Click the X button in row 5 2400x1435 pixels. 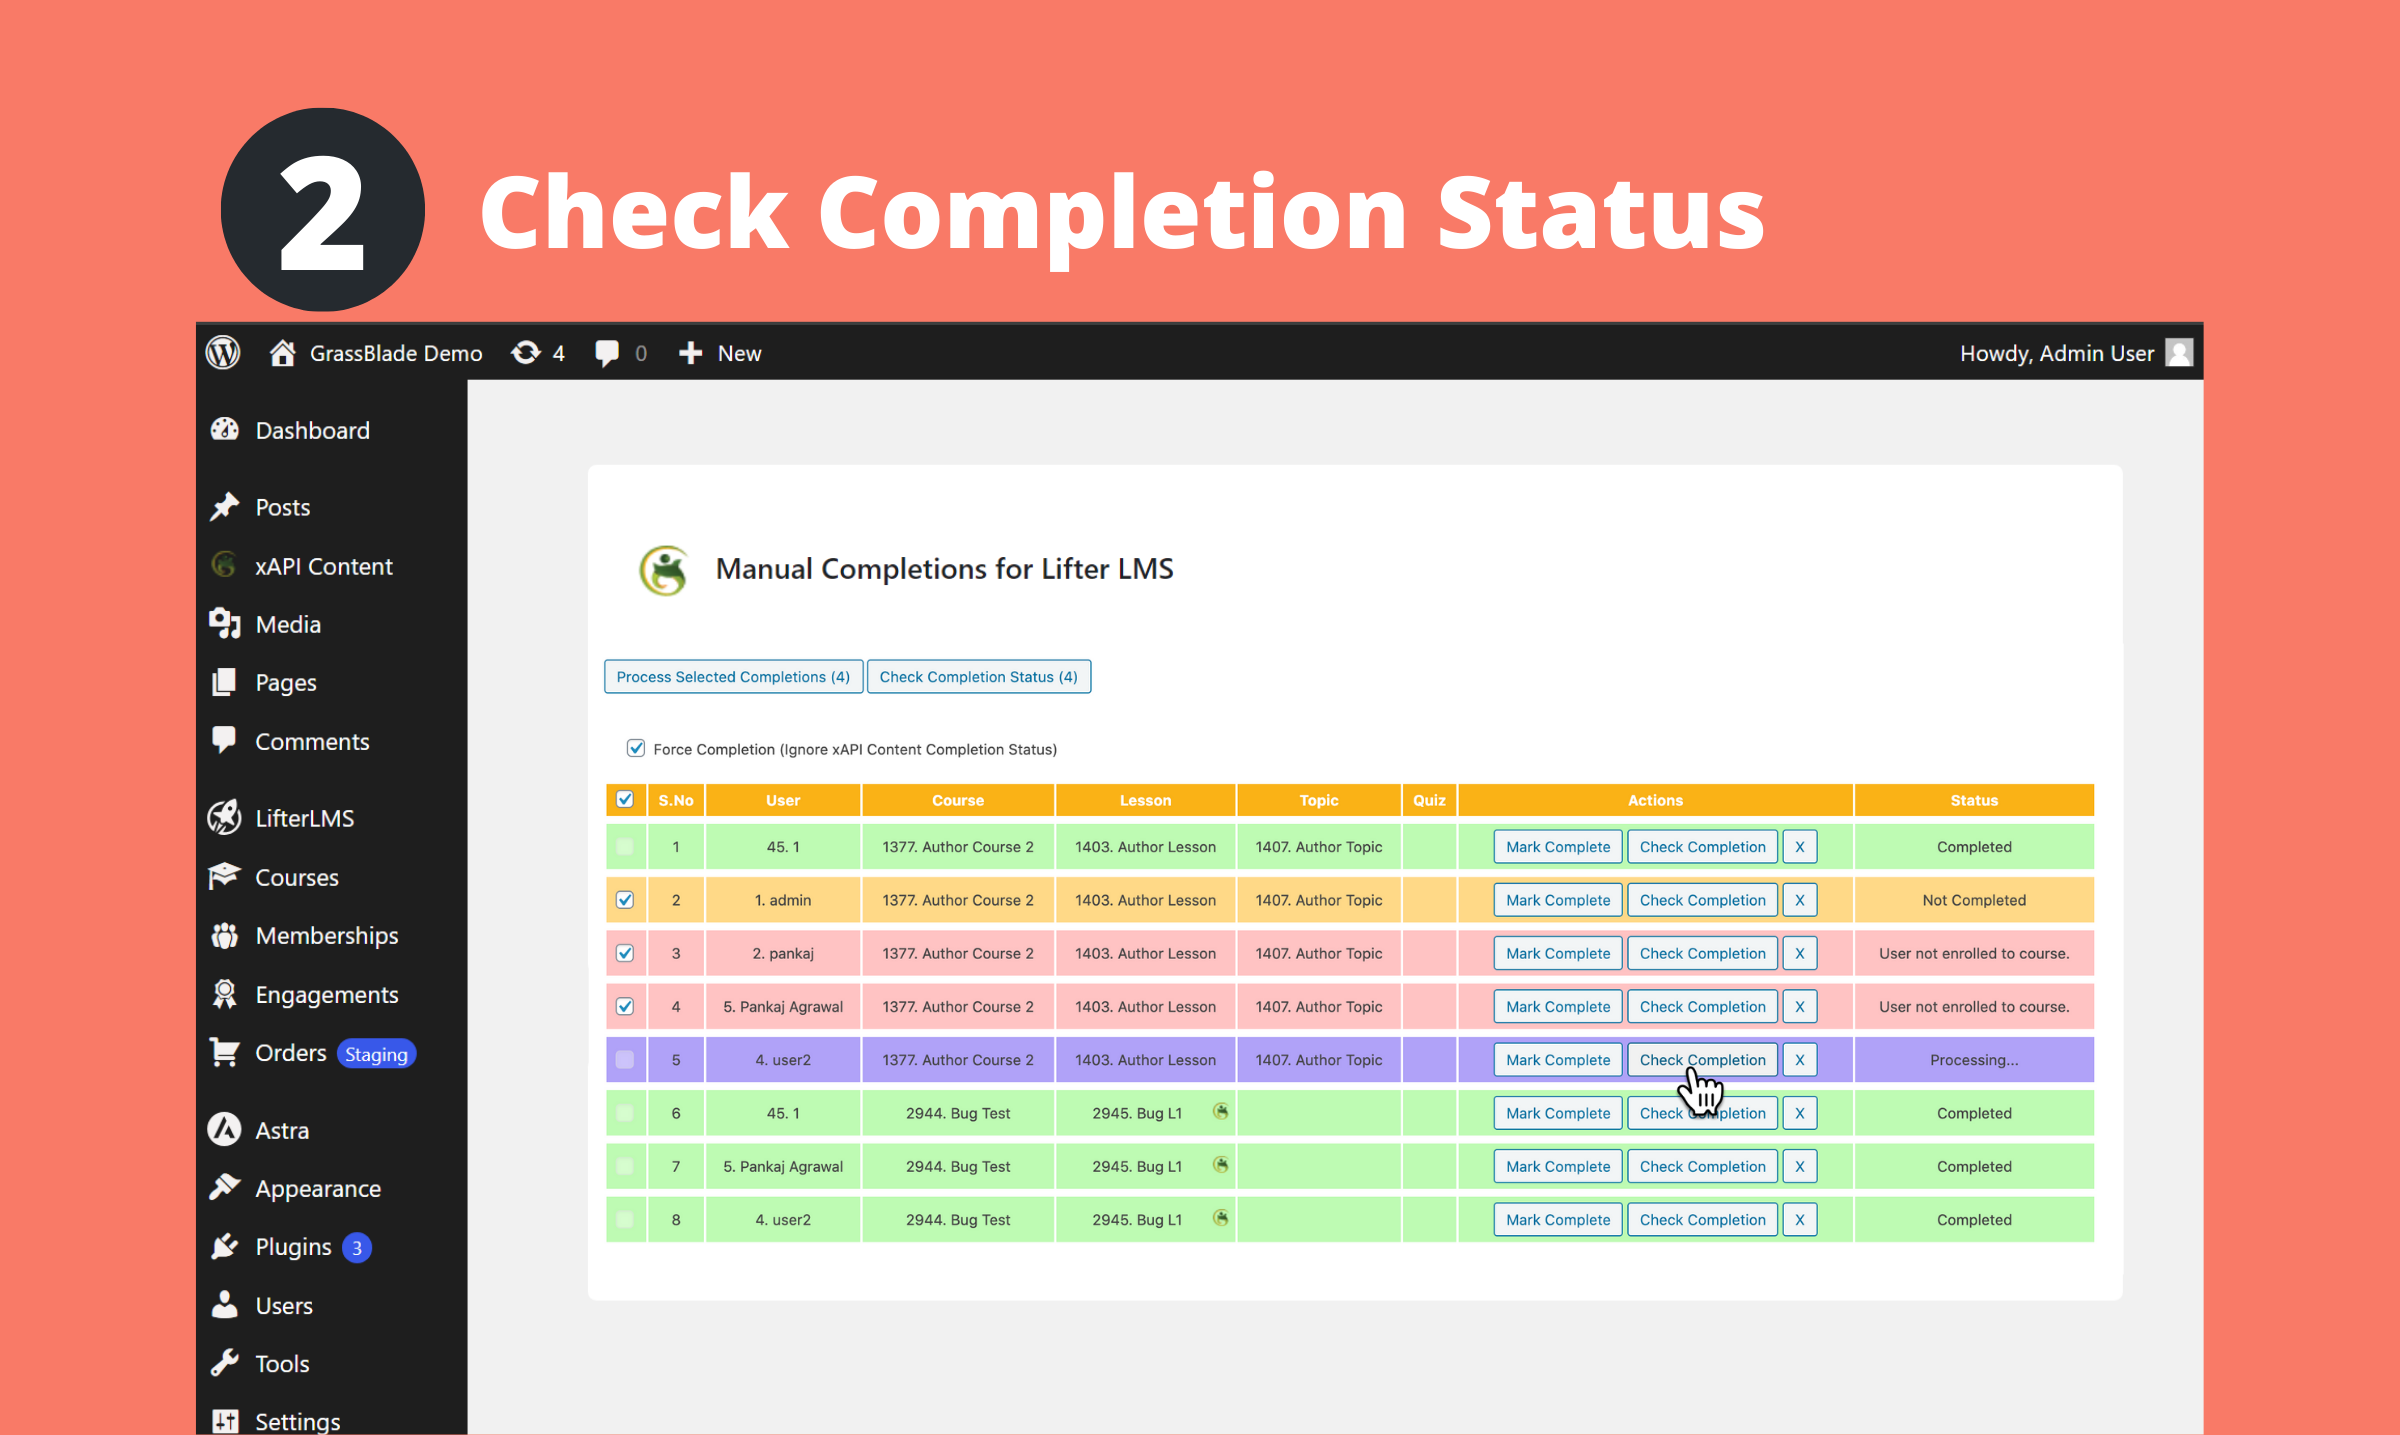(1799, 1060)
